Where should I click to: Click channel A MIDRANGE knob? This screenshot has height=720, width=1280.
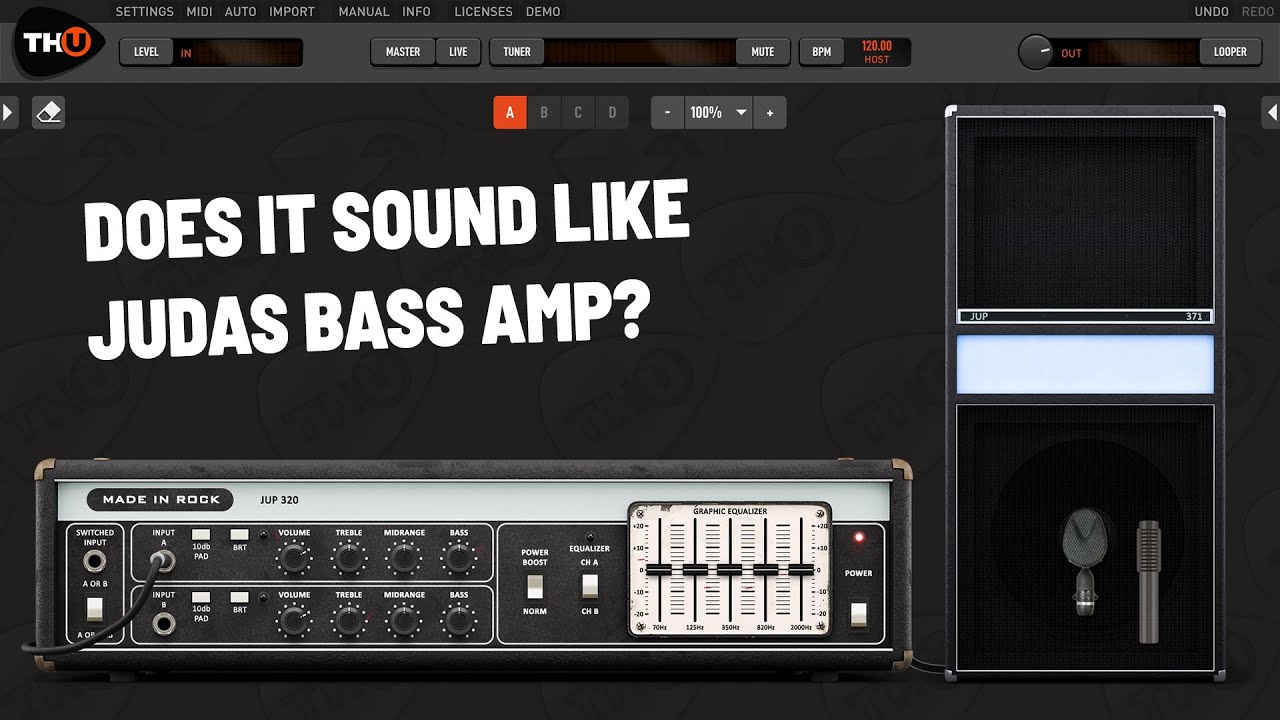[x=403, y=559]
